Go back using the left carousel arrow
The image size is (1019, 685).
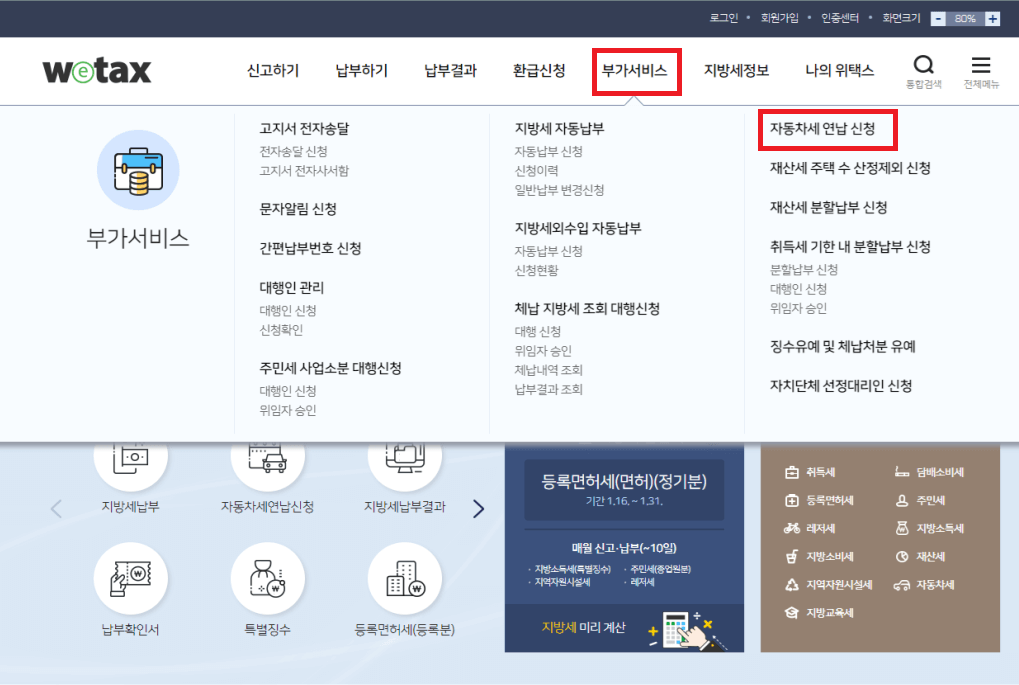pos(55,508)
